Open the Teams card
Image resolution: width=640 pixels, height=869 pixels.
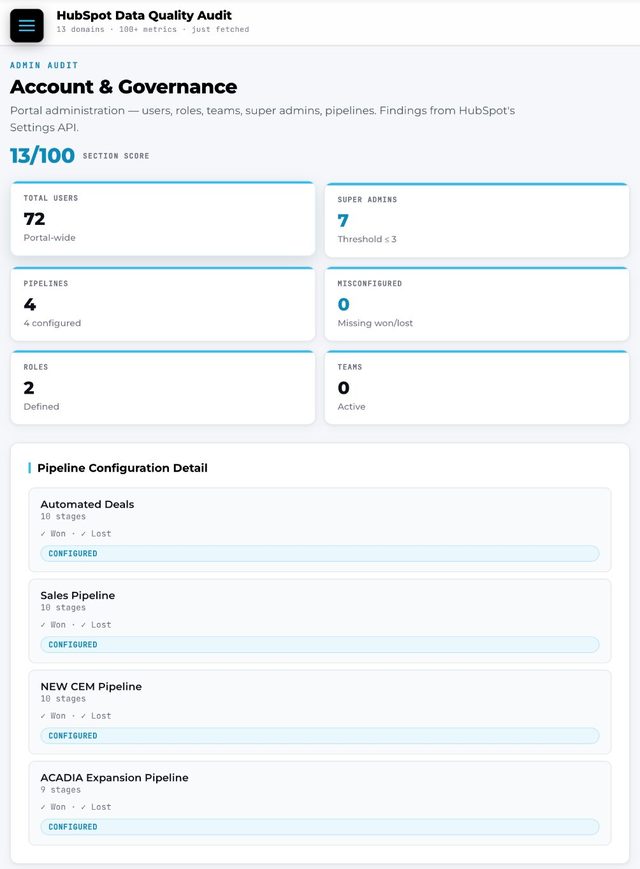(x=477, y=387)
